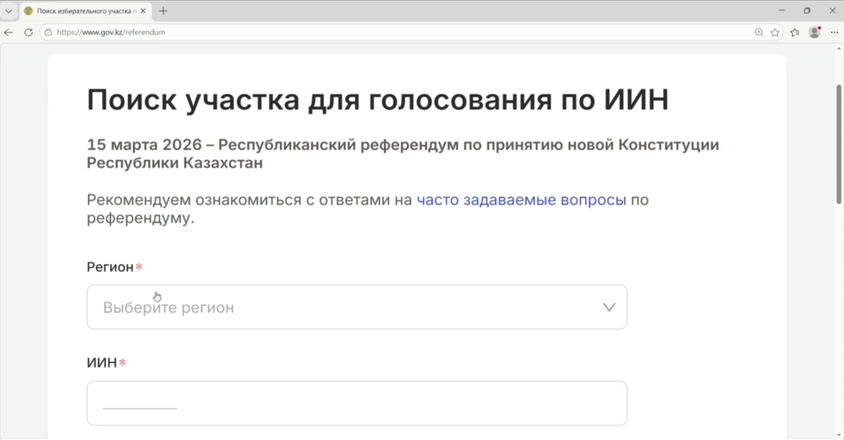Open the Favorites list icon
This screenshot has height=440, width=844.
(x=795, y=32)
